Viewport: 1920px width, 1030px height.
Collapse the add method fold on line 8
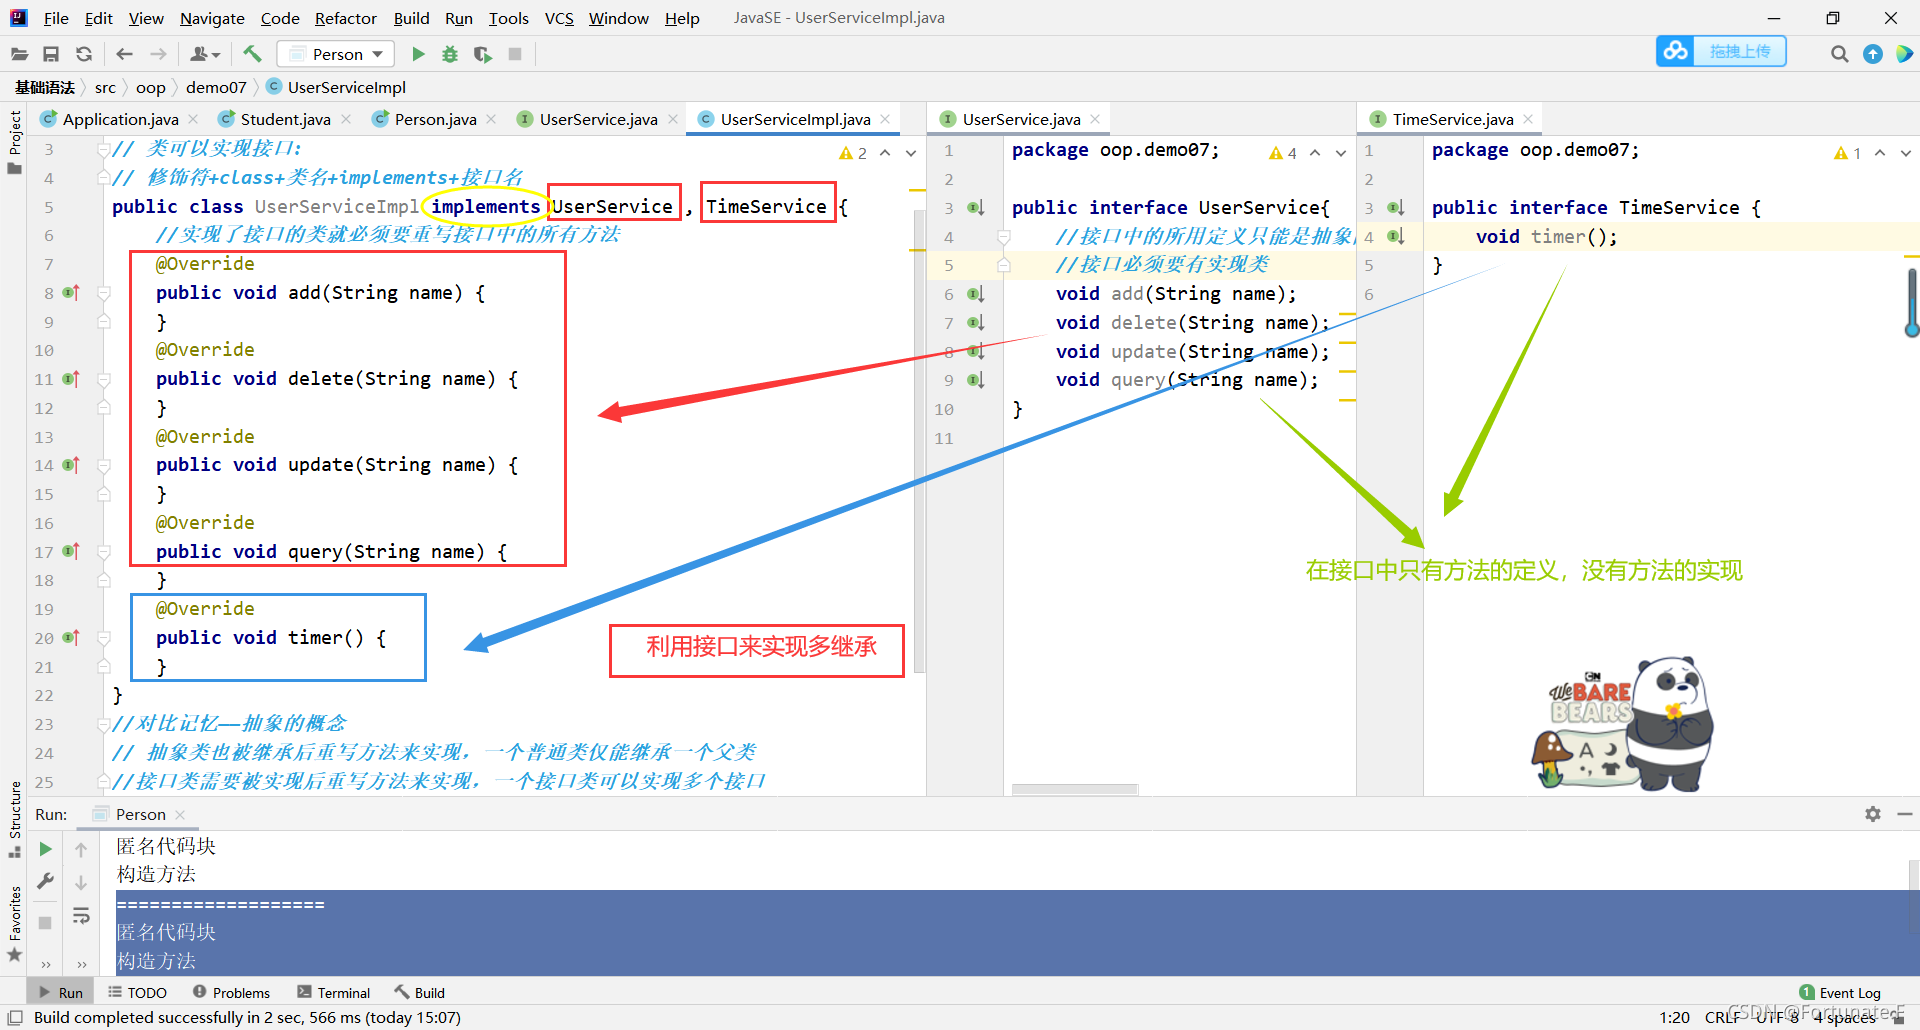point(103,293)
